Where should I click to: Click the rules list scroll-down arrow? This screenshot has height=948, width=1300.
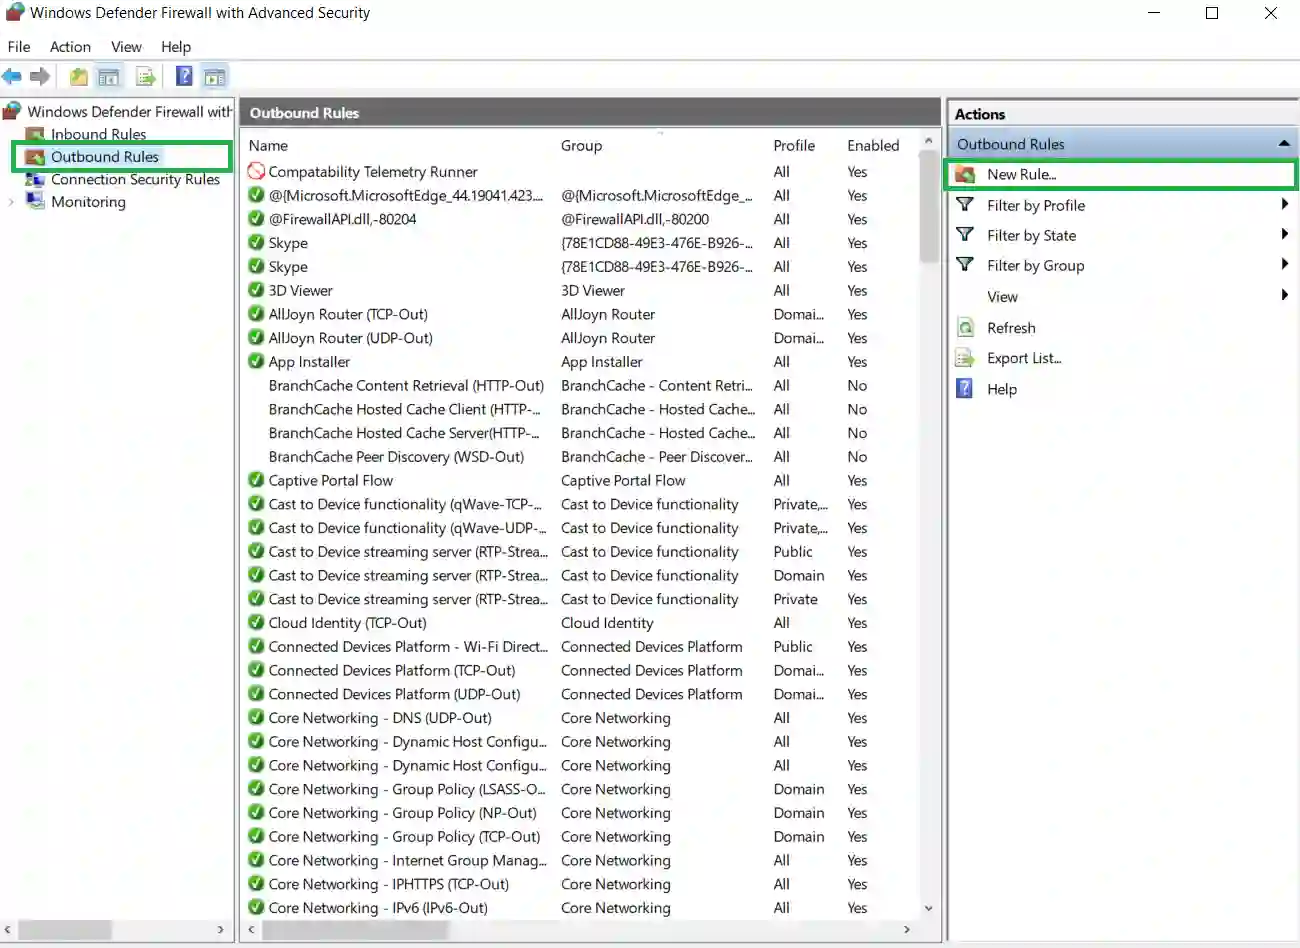coord(929,908)
